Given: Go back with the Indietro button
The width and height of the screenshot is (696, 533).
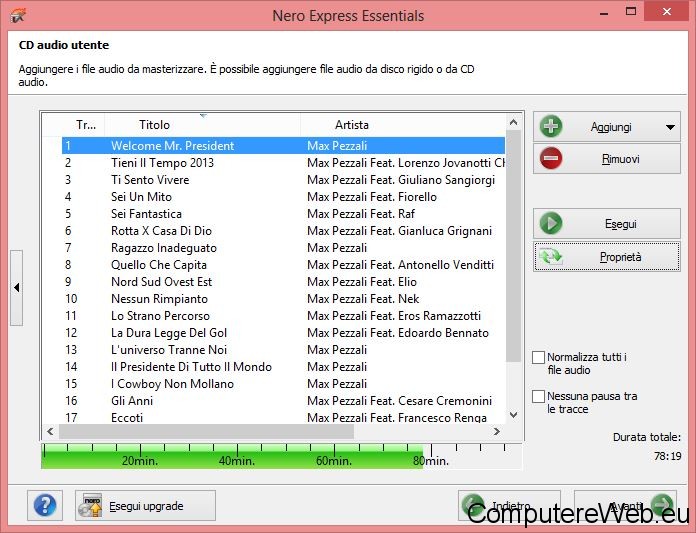Looking at the screenshot, I should click(x=509, y=505).
